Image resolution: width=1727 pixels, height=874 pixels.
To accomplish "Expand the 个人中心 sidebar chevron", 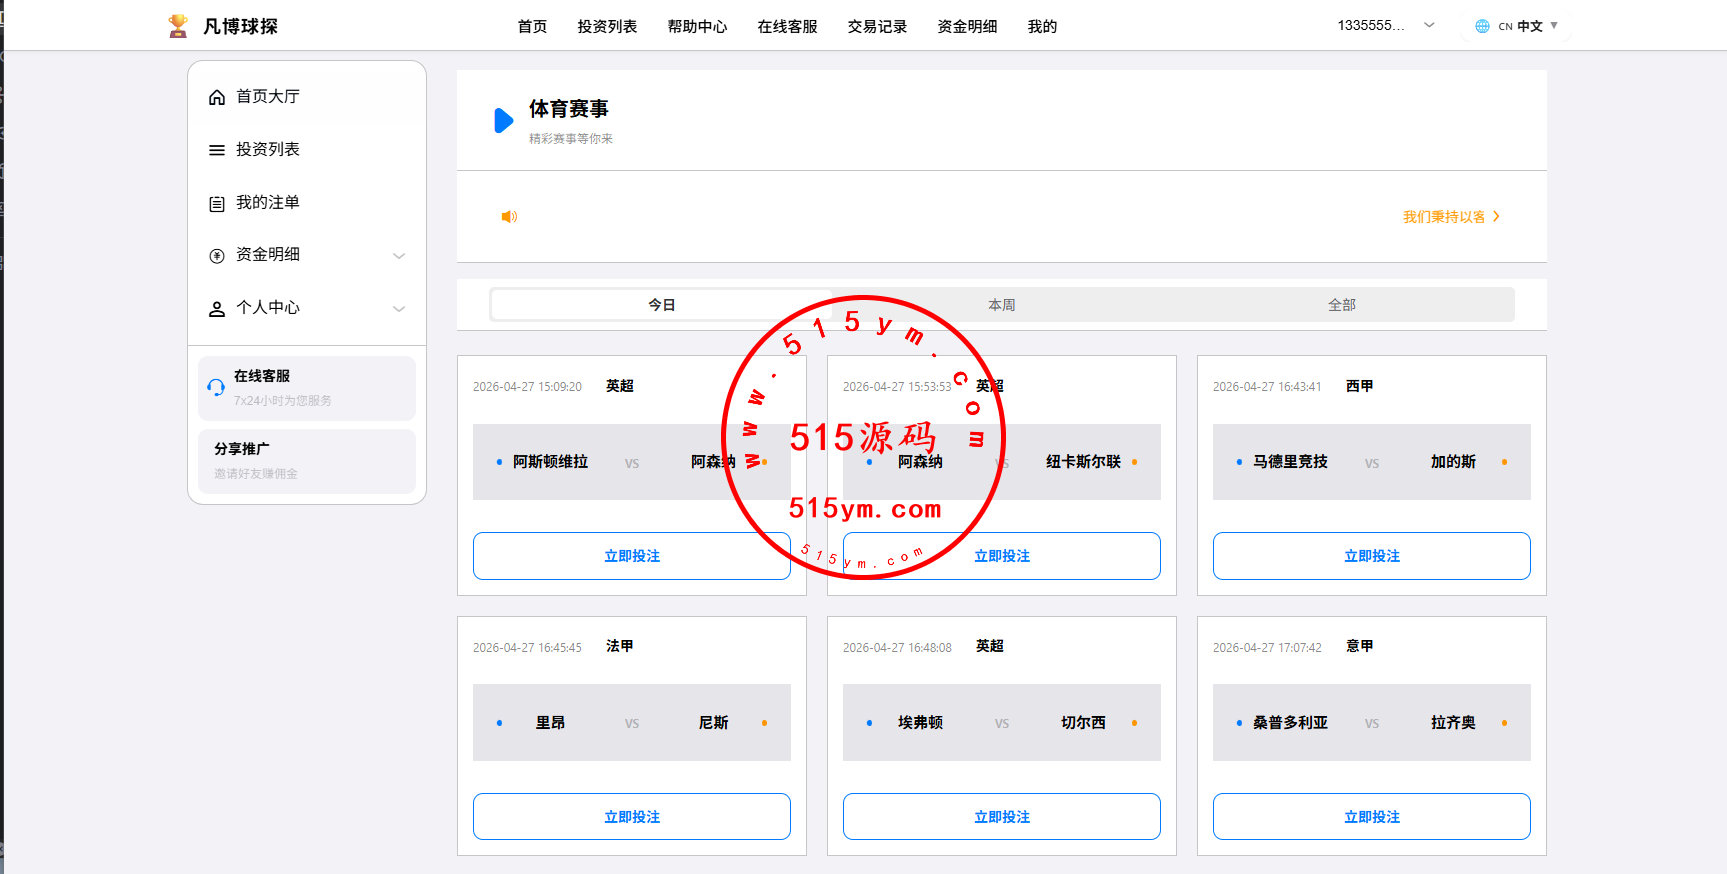I will pos(399,309).
